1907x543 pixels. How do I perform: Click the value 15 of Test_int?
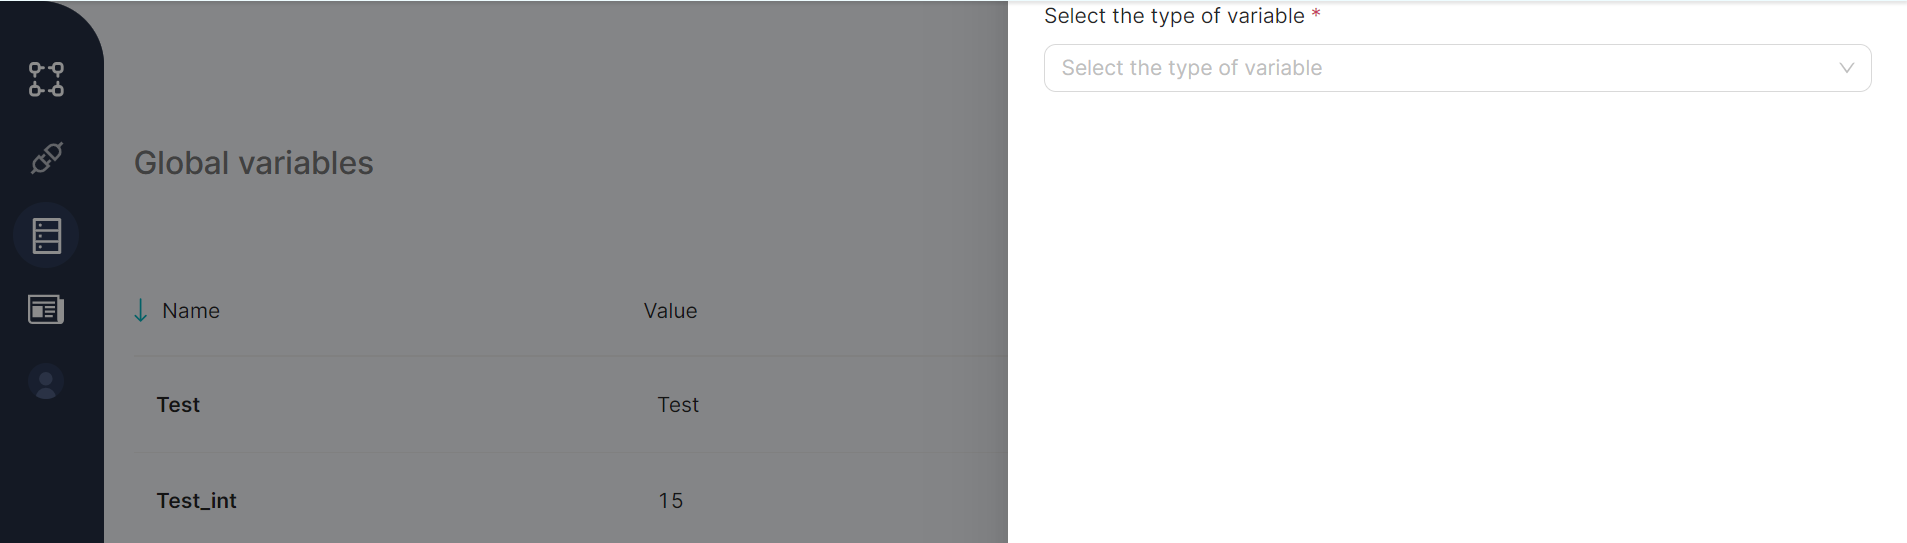pyautogui.click(x=670, y=501)
